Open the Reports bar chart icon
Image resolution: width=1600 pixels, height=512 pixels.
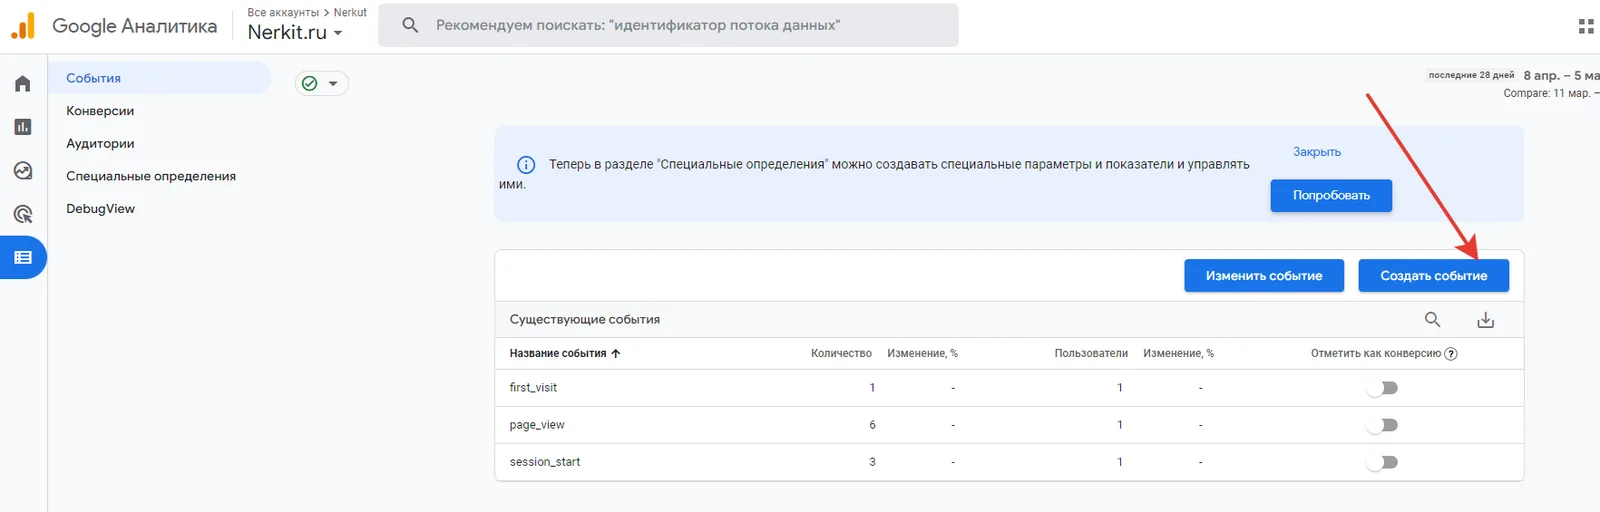[23, 127]
